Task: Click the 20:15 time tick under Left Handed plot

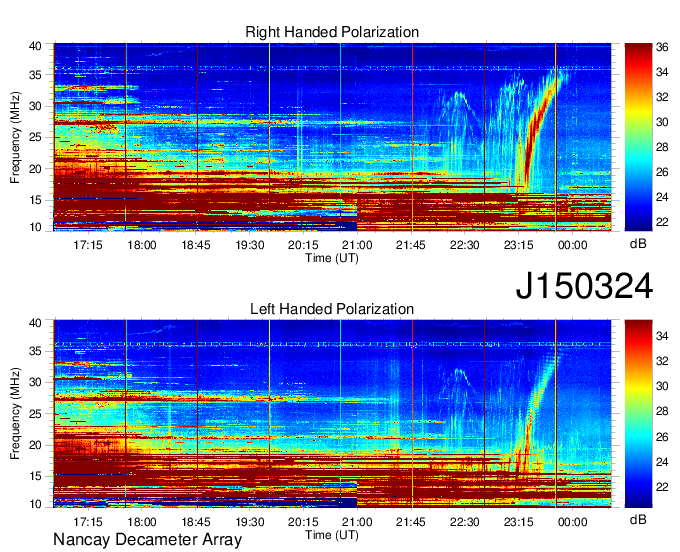Action: (x=303, y=522)
